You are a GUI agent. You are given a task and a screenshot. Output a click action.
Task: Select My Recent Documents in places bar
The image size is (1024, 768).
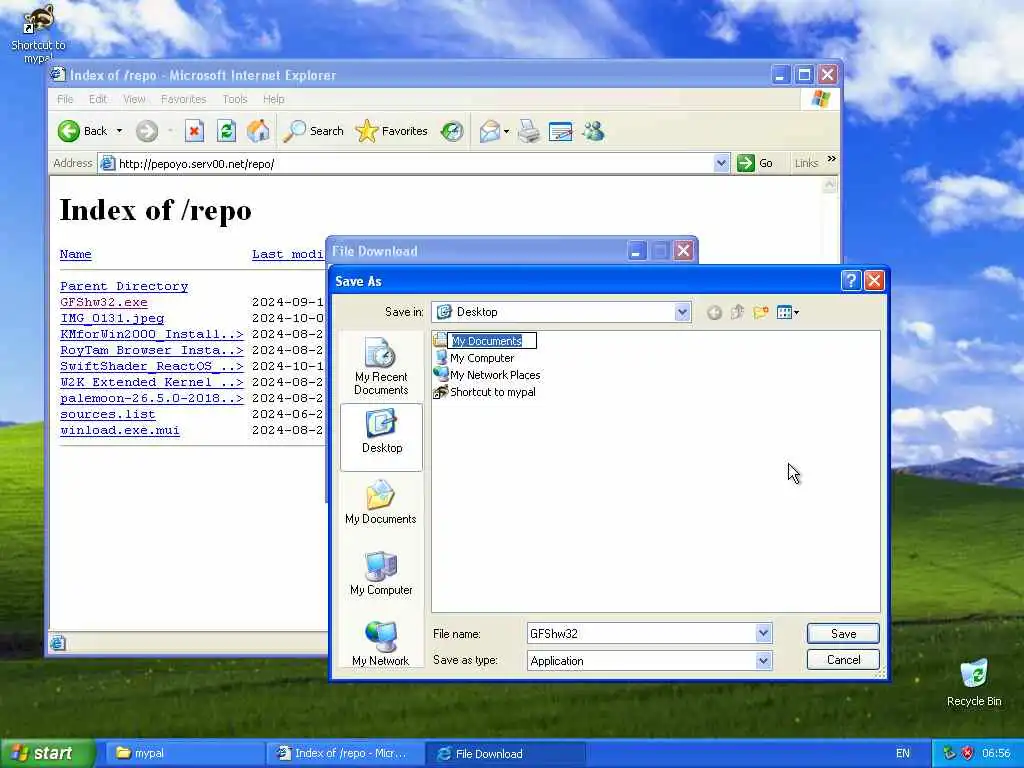click(381, 367)
